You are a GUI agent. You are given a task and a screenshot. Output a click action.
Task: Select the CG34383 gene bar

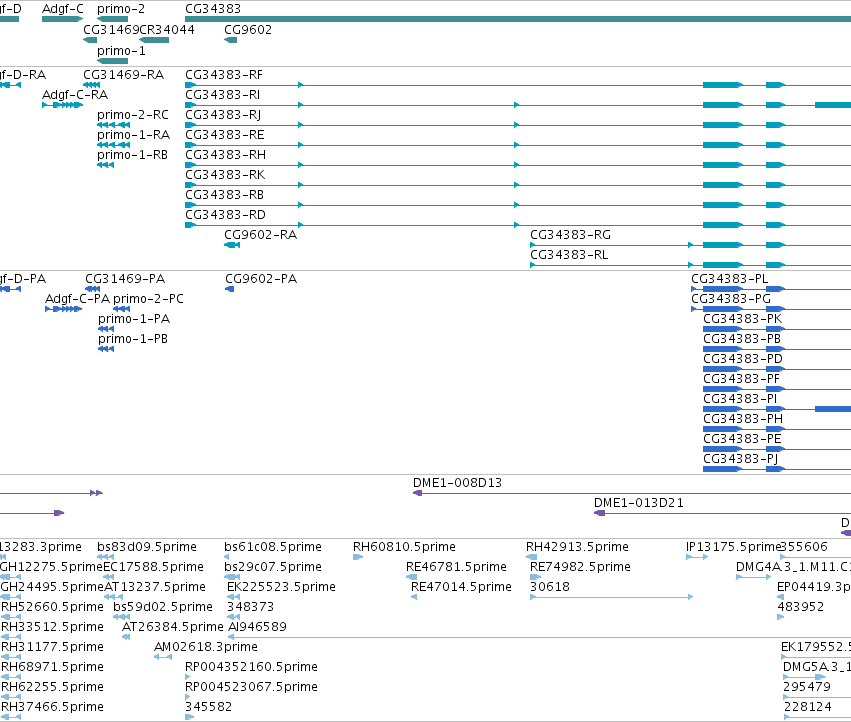tap(518, 19)
